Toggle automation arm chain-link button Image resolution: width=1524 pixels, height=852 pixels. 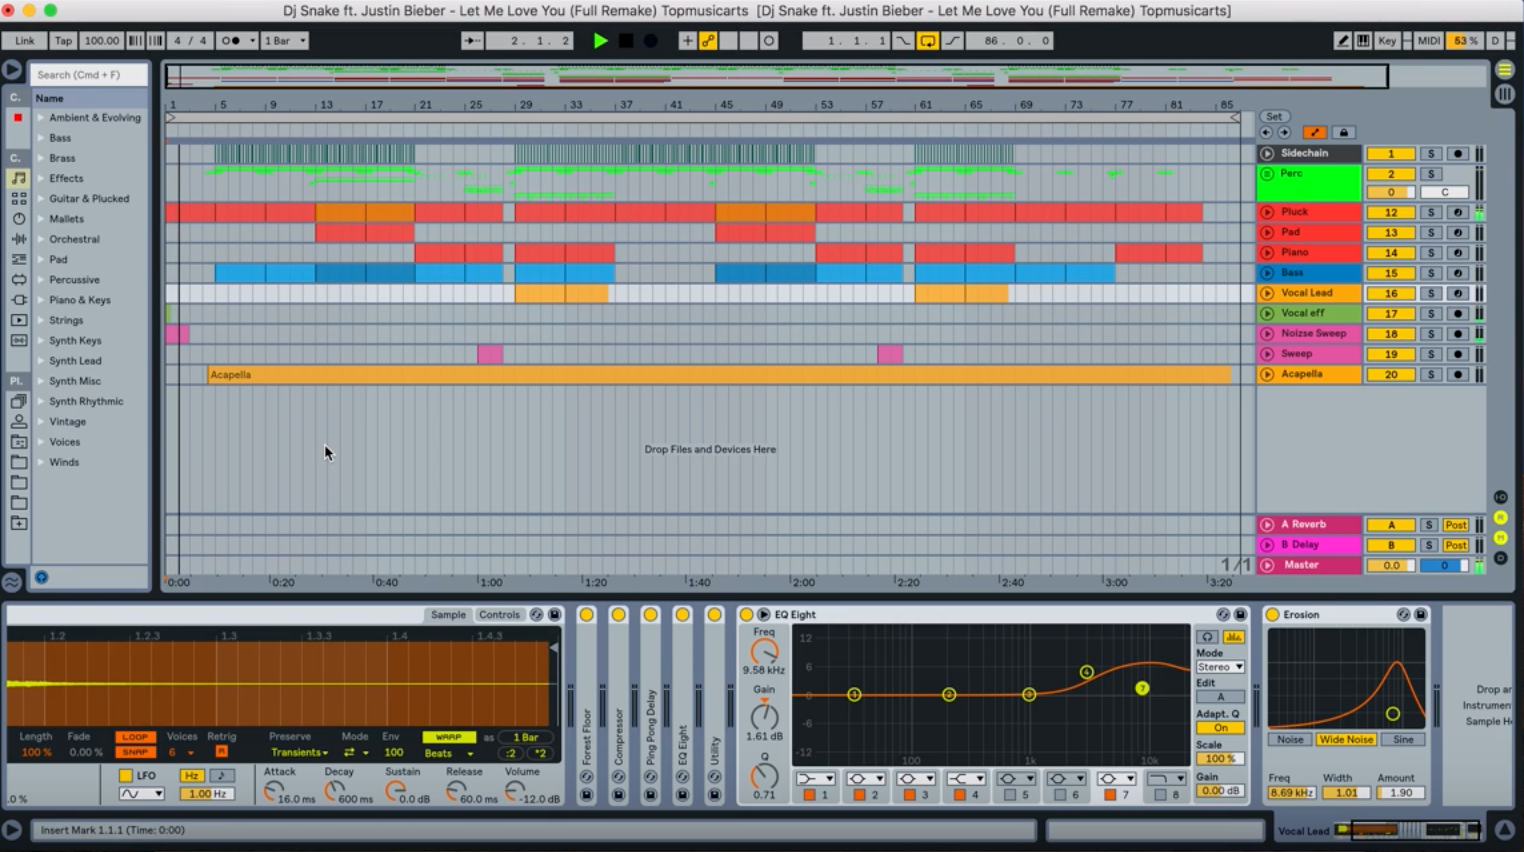click(708, 41)
